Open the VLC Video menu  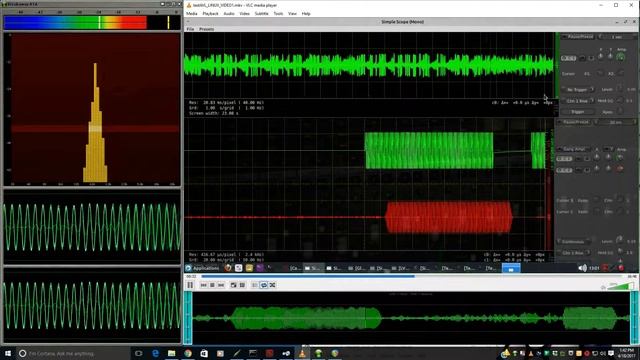pyautogui.click(x=244, y=13)
